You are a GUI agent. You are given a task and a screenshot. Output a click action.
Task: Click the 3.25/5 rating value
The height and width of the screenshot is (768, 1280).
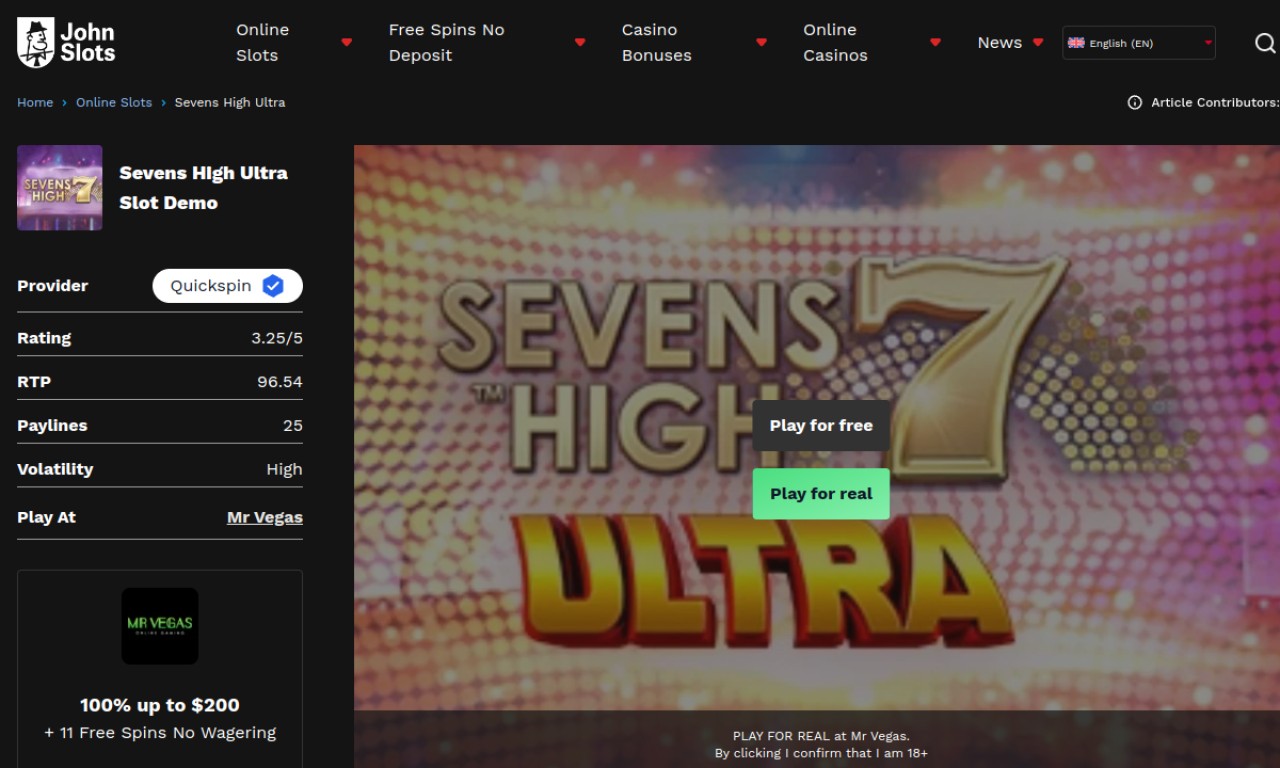(x=277, y=338)
